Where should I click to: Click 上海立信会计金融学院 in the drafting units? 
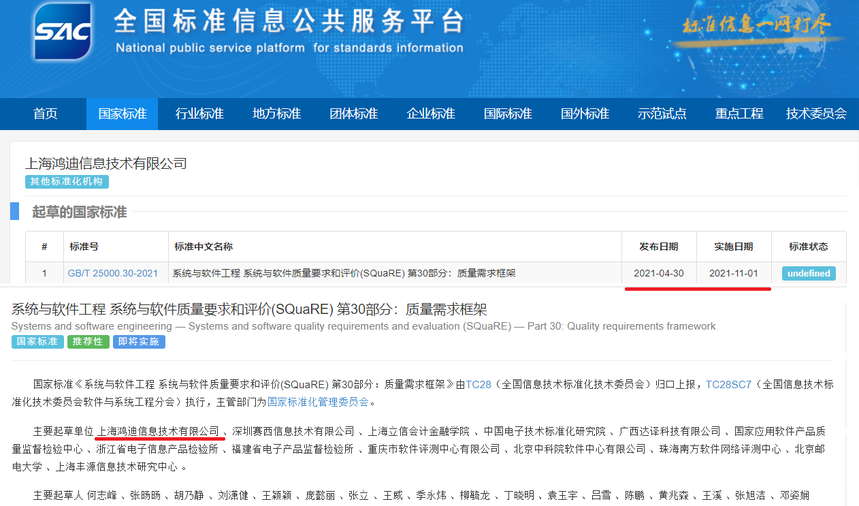click(x=419, y=432)
